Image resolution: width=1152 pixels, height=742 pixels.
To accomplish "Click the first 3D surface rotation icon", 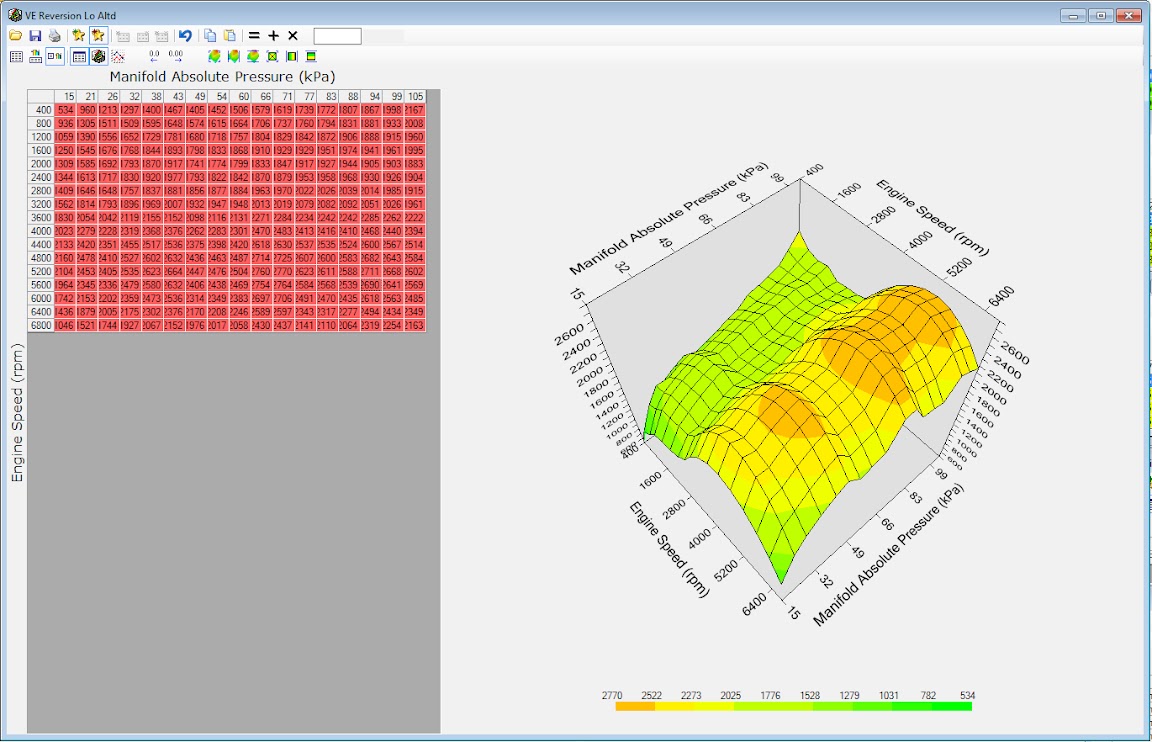I will click(214, 57).
